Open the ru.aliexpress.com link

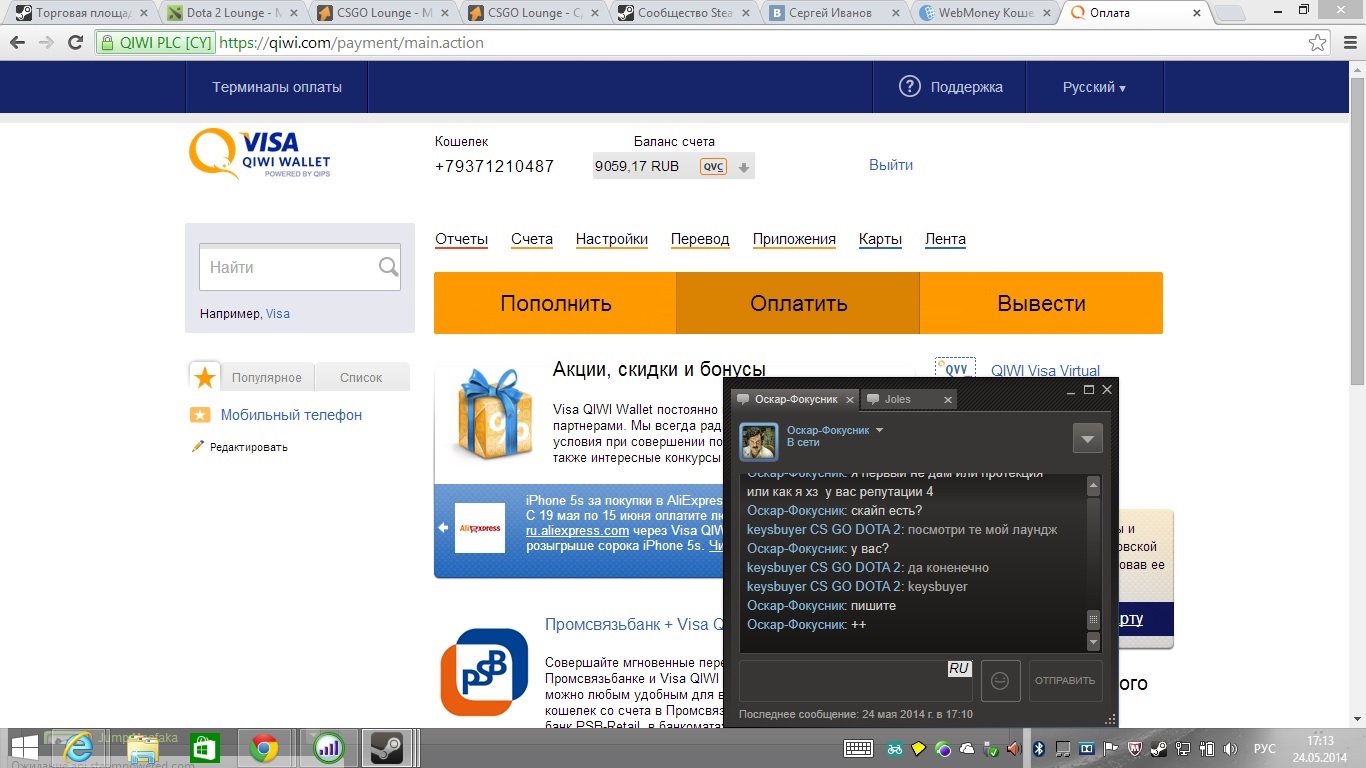[x=577, y=531]
